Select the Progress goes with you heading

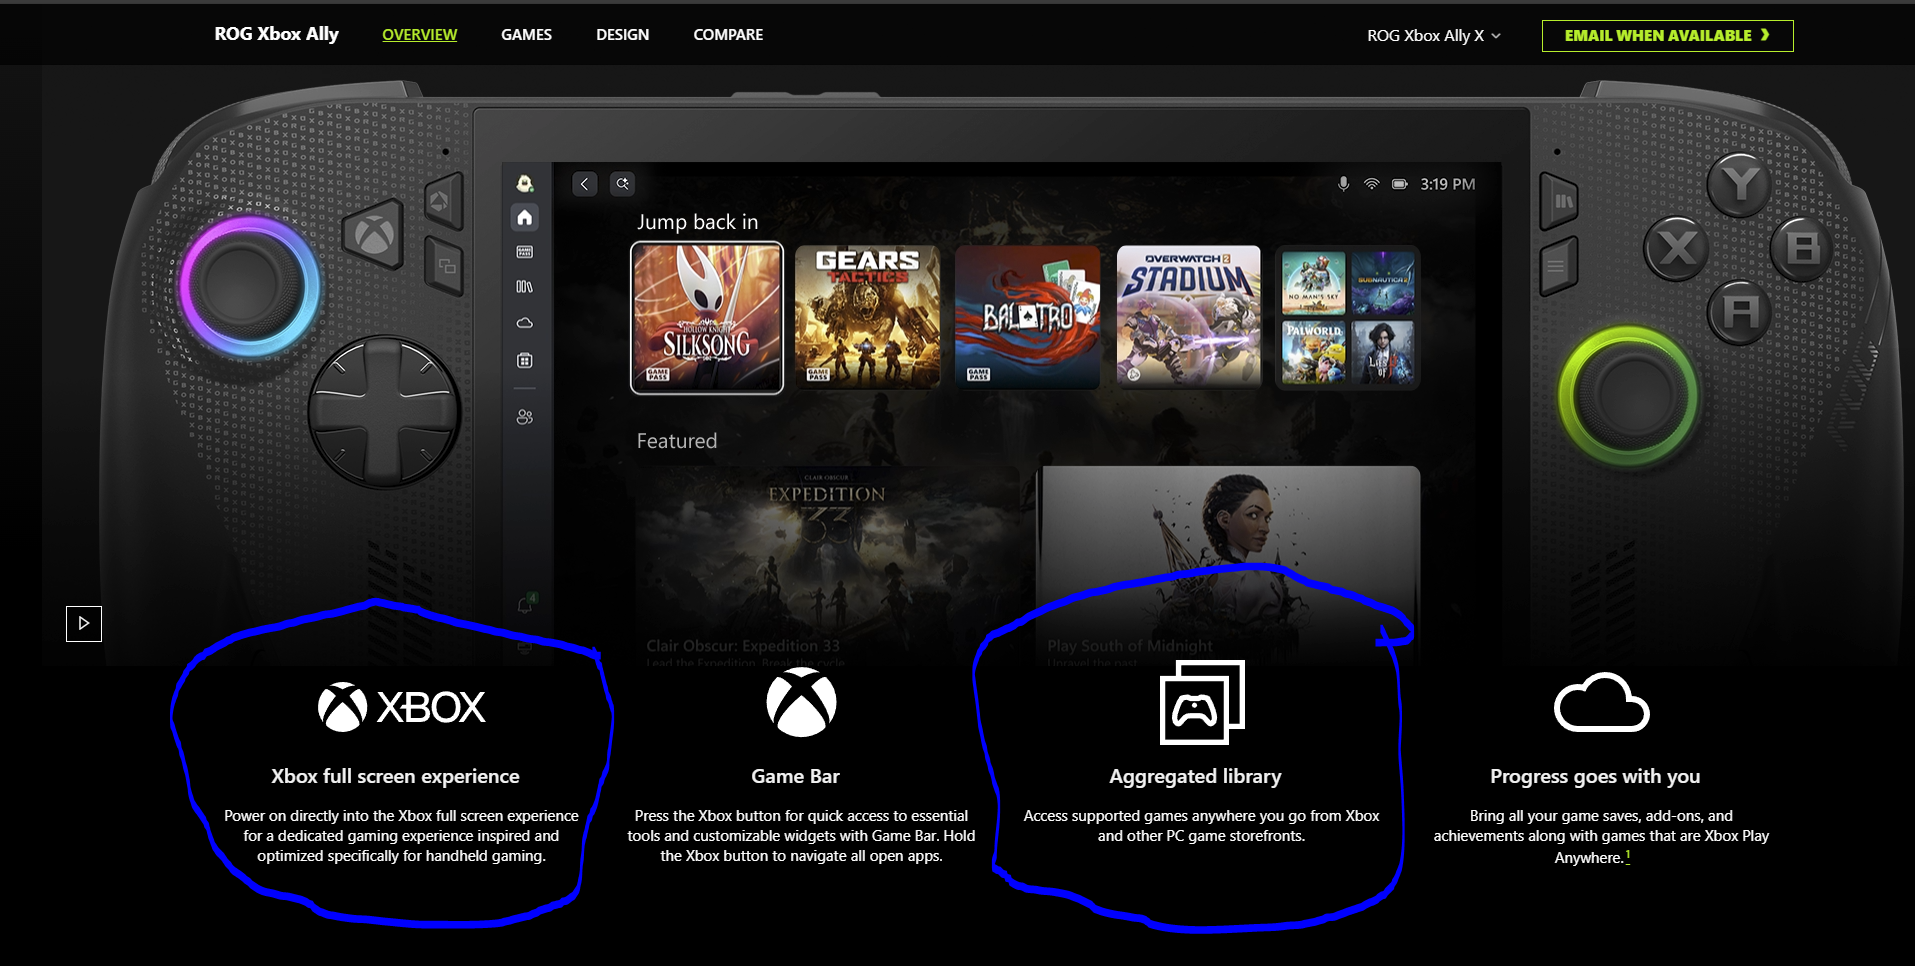(x=1595, y=776)
